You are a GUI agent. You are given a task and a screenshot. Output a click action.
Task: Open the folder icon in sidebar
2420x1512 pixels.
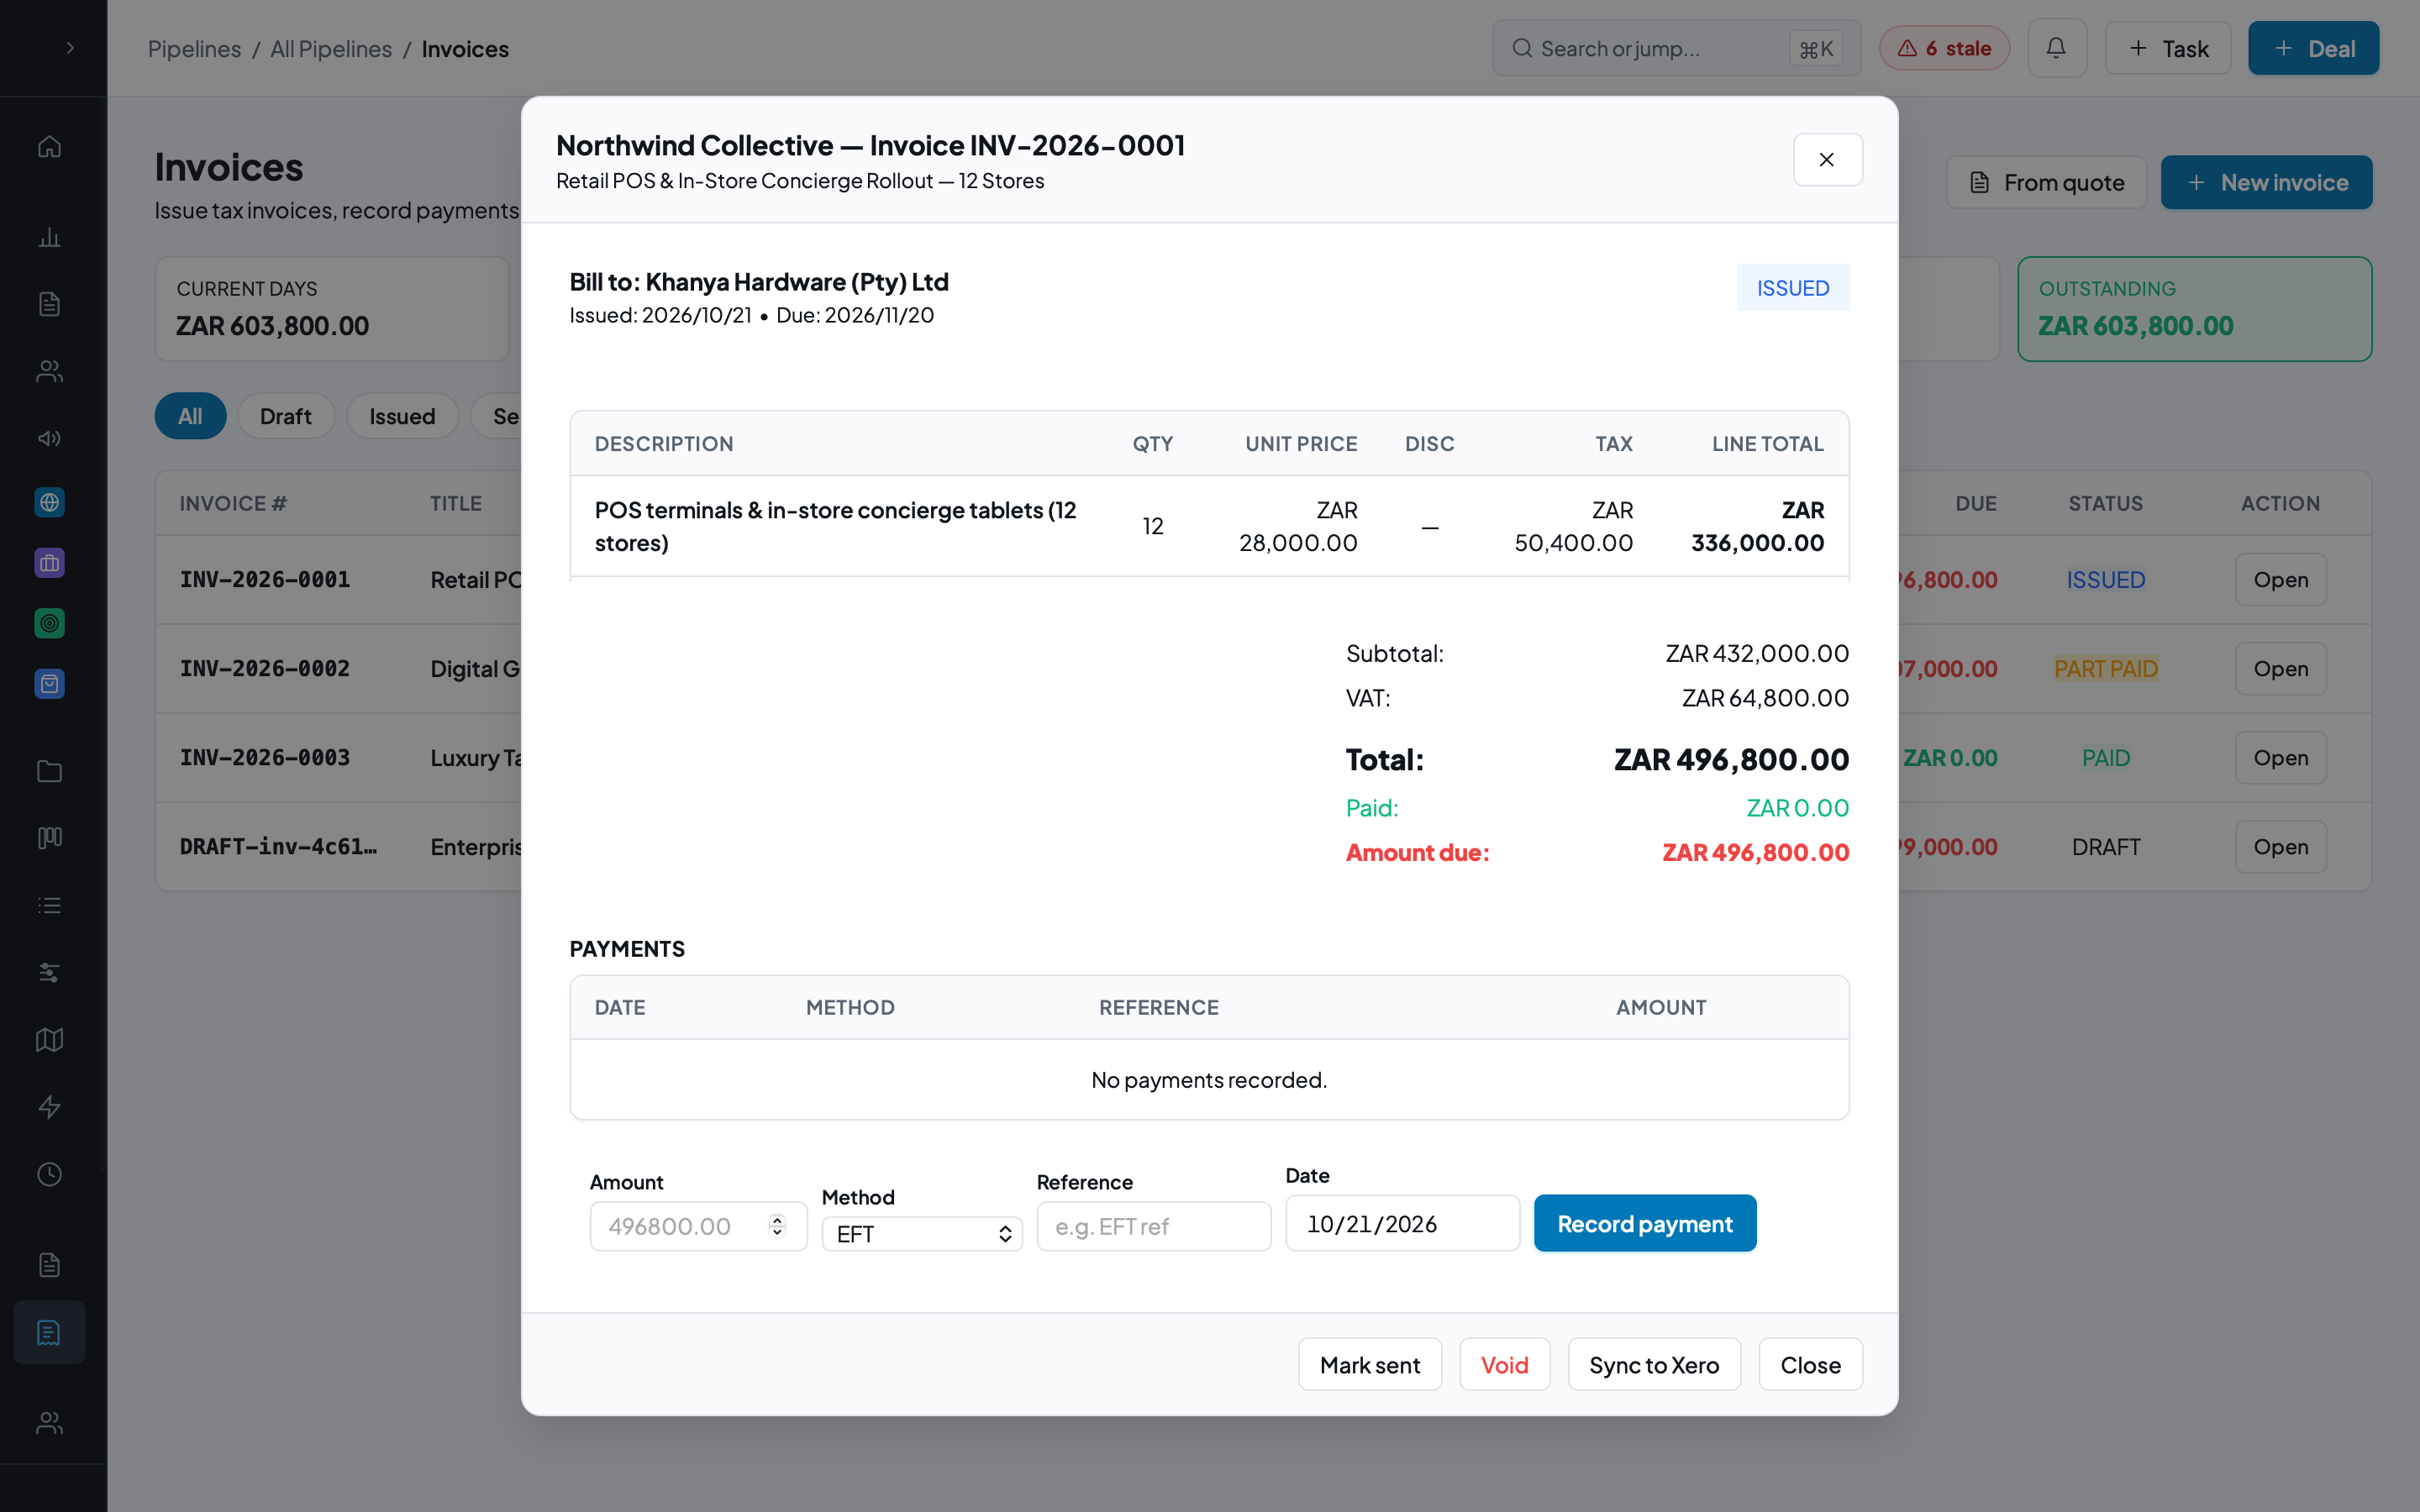click(x=49, y=771)
